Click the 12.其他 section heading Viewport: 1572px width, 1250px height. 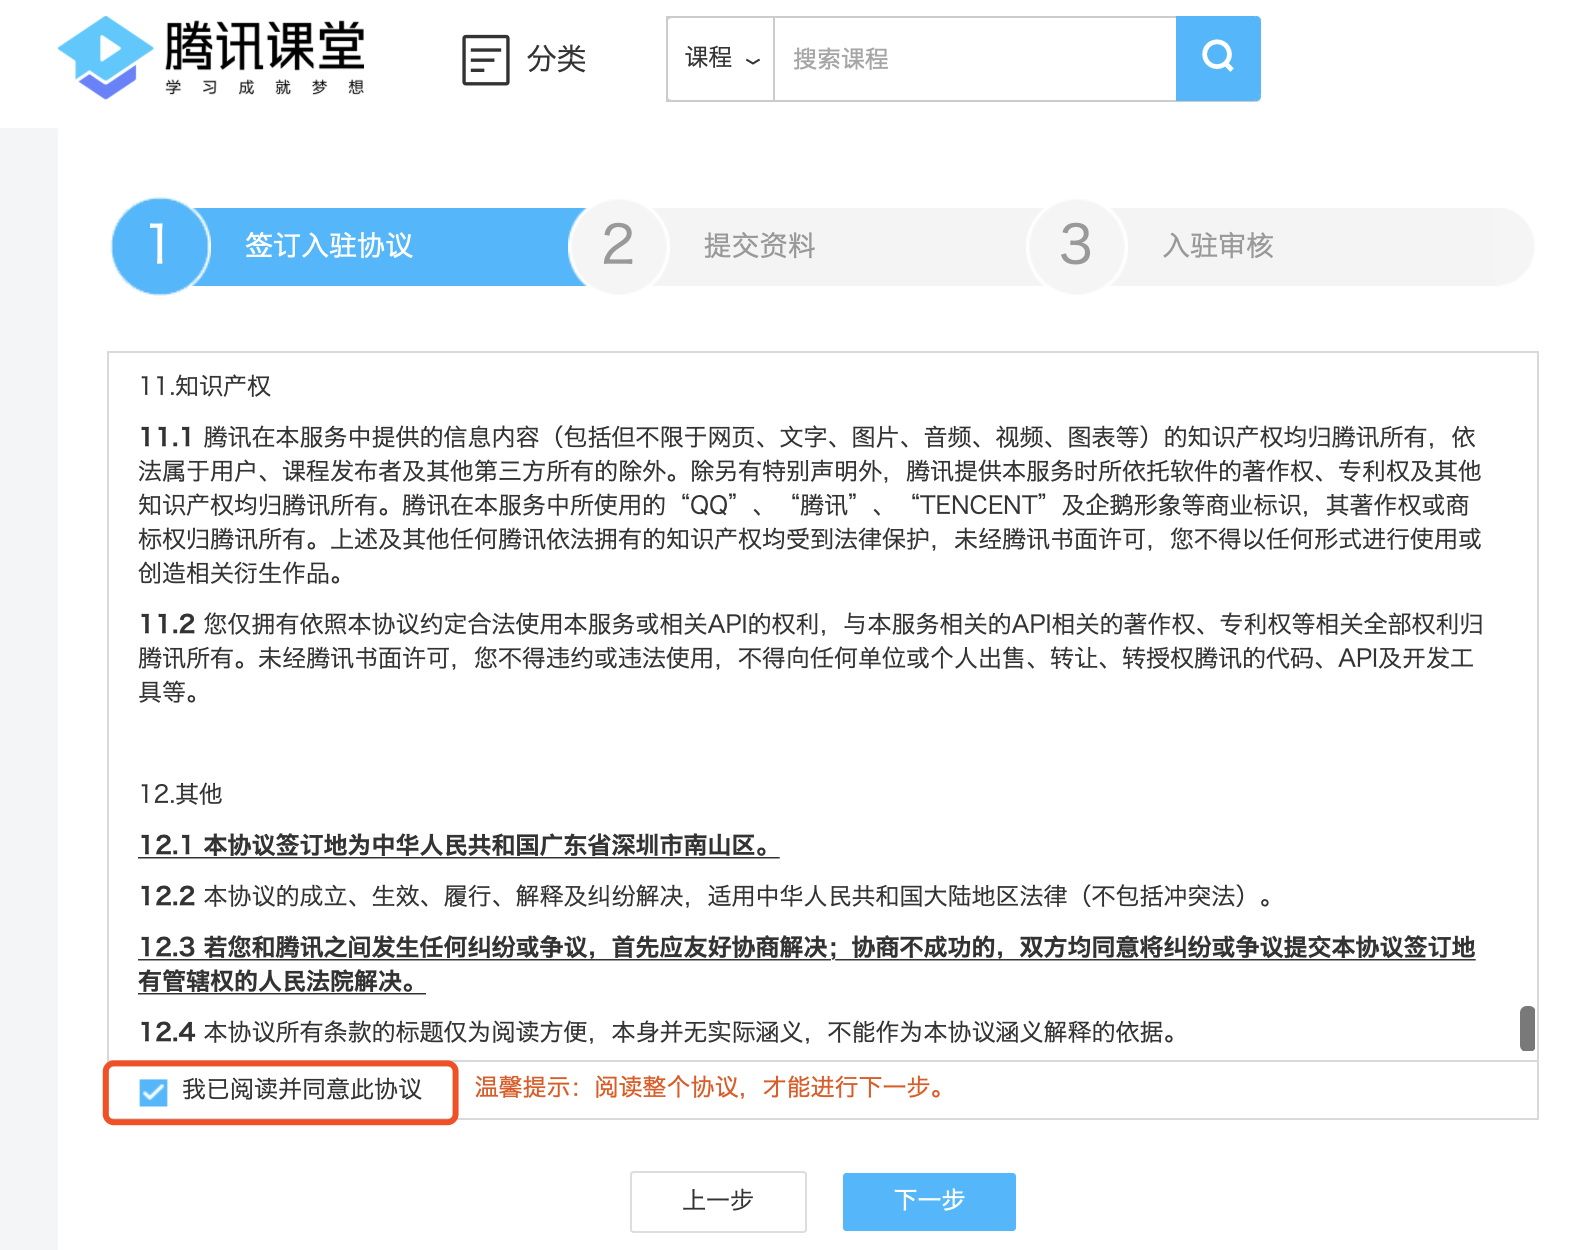(181, 794)
